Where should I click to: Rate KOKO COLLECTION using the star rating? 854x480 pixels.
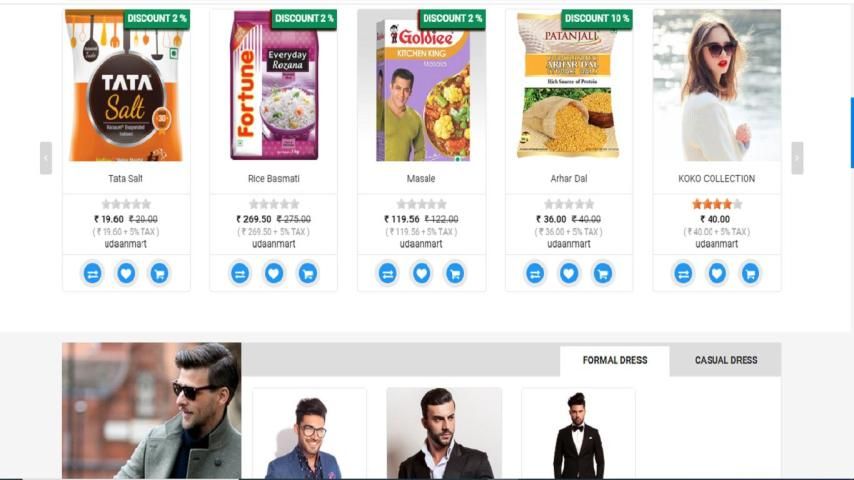717,204
